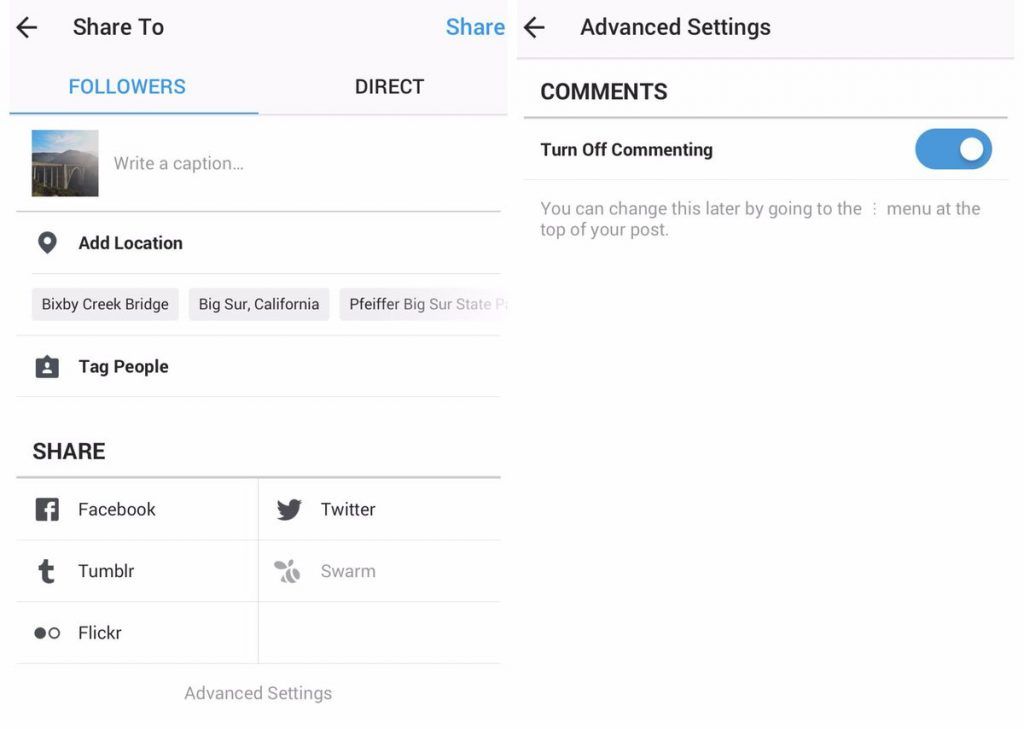Switch to the Direct tab
This screenshot has height=729, width=1024.
click(x=389, y=87)
